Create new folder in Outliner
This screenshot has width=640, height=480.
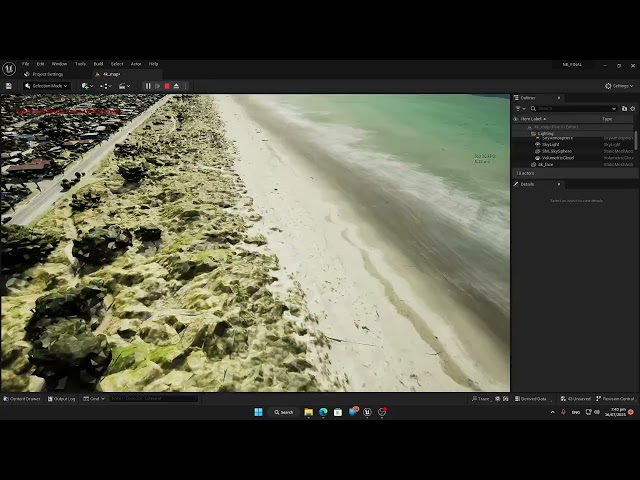coord(624,109)
